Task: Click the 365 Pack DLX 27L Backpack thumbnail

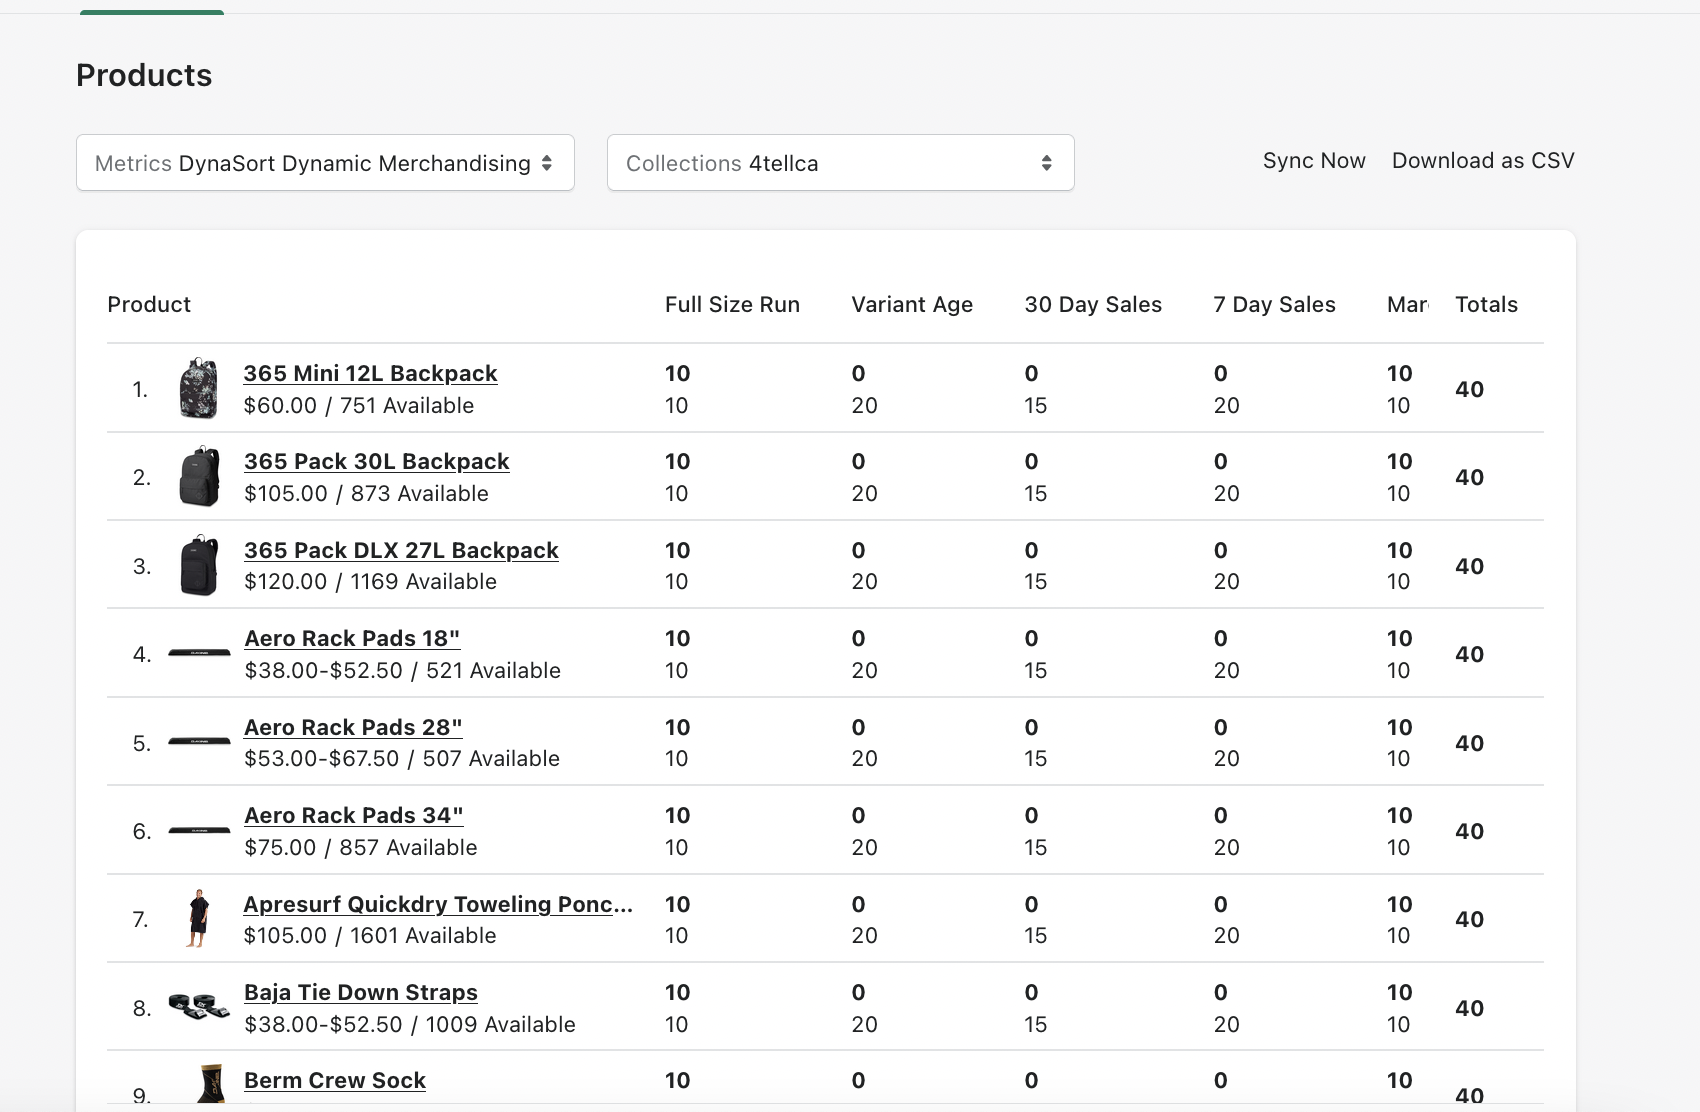Action: click(x=199, y=565)
